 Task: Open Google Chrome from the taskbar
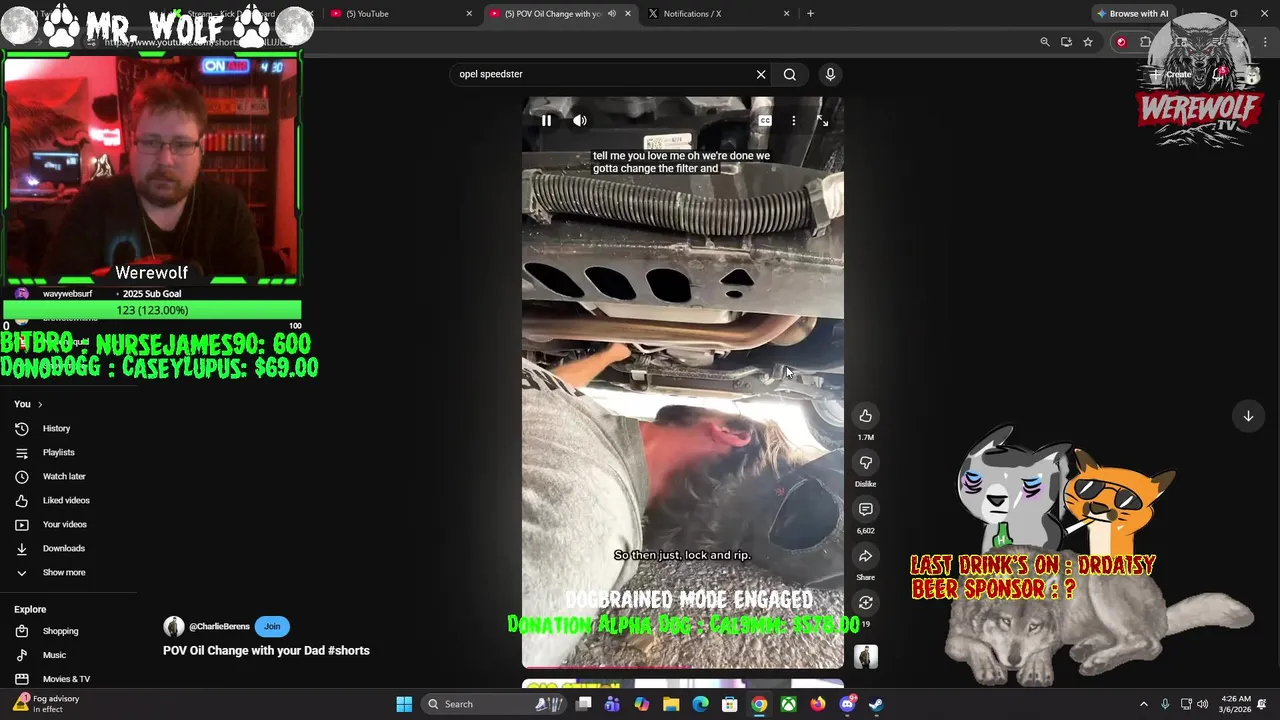pyautogui.click(x=759, y=704)
